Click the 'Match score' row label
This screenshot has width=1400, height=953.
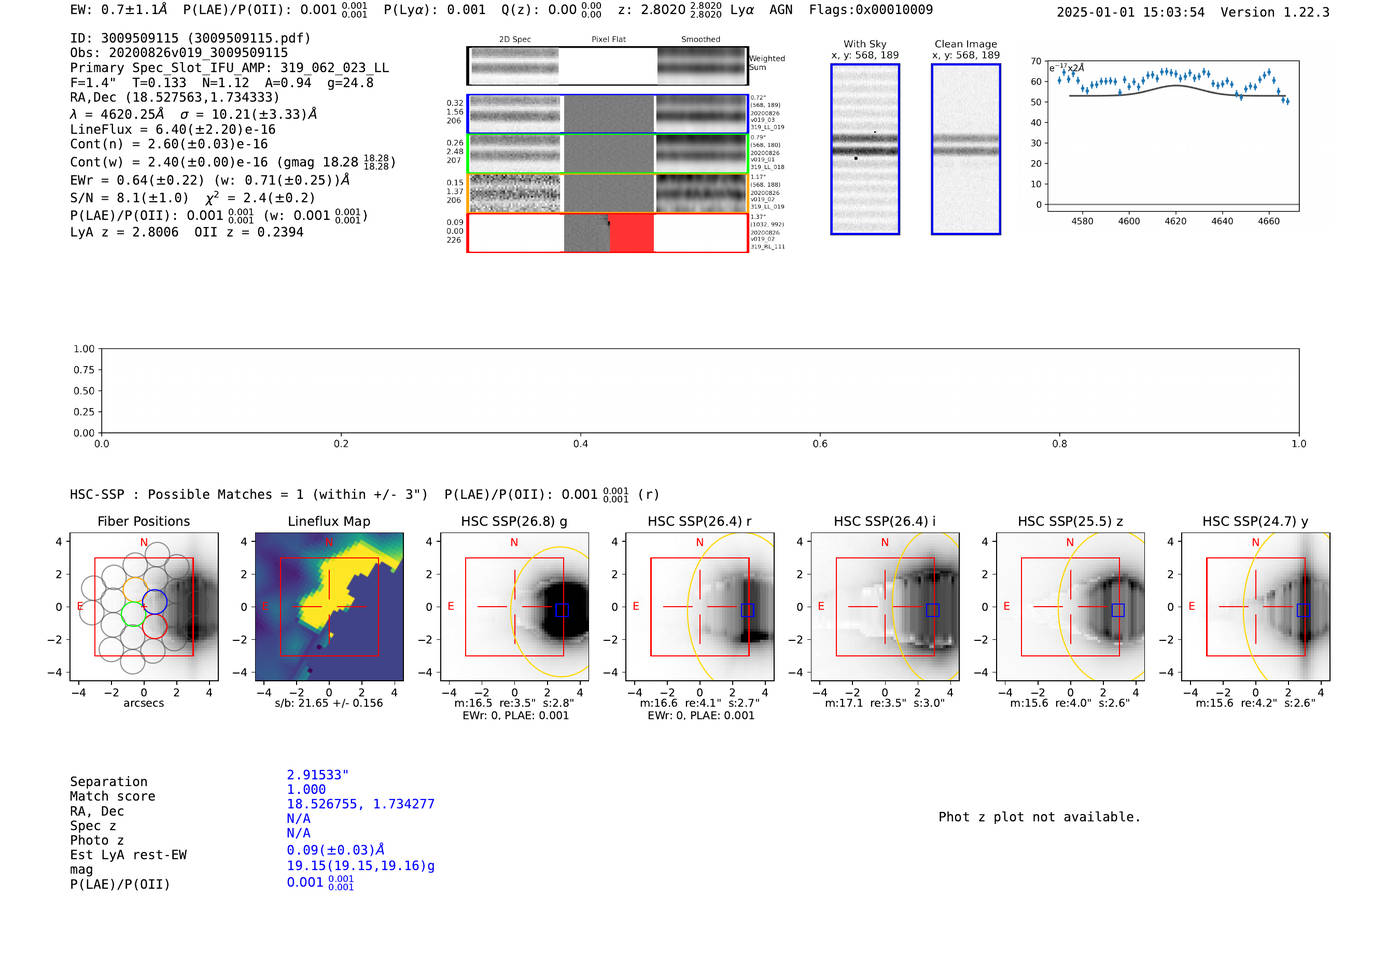[x=113, y=796]
